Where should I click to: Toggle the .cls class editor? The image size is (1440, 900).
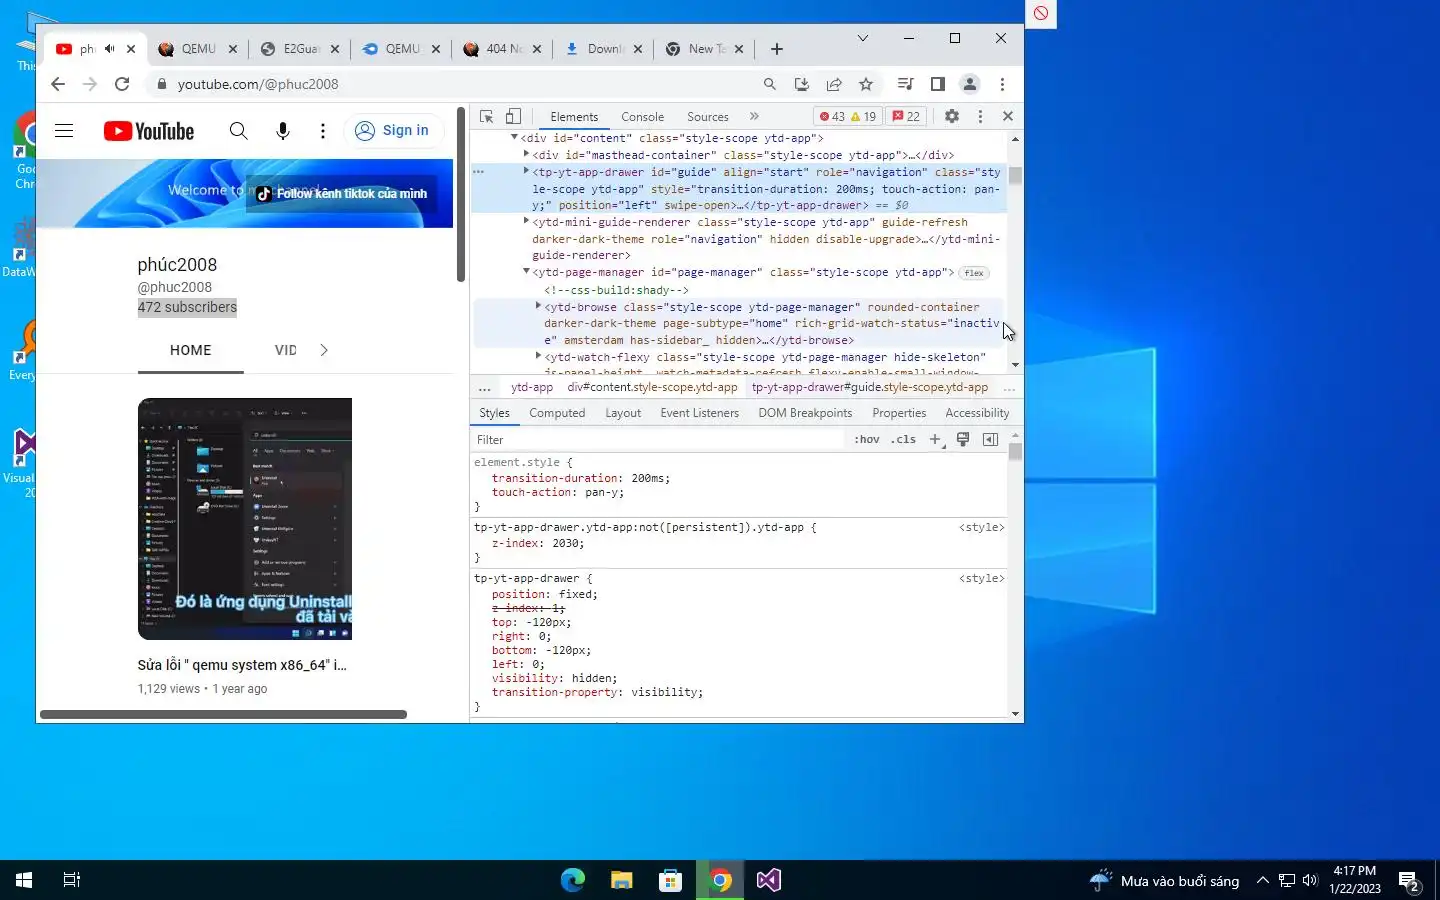click(x=903, y=440)
